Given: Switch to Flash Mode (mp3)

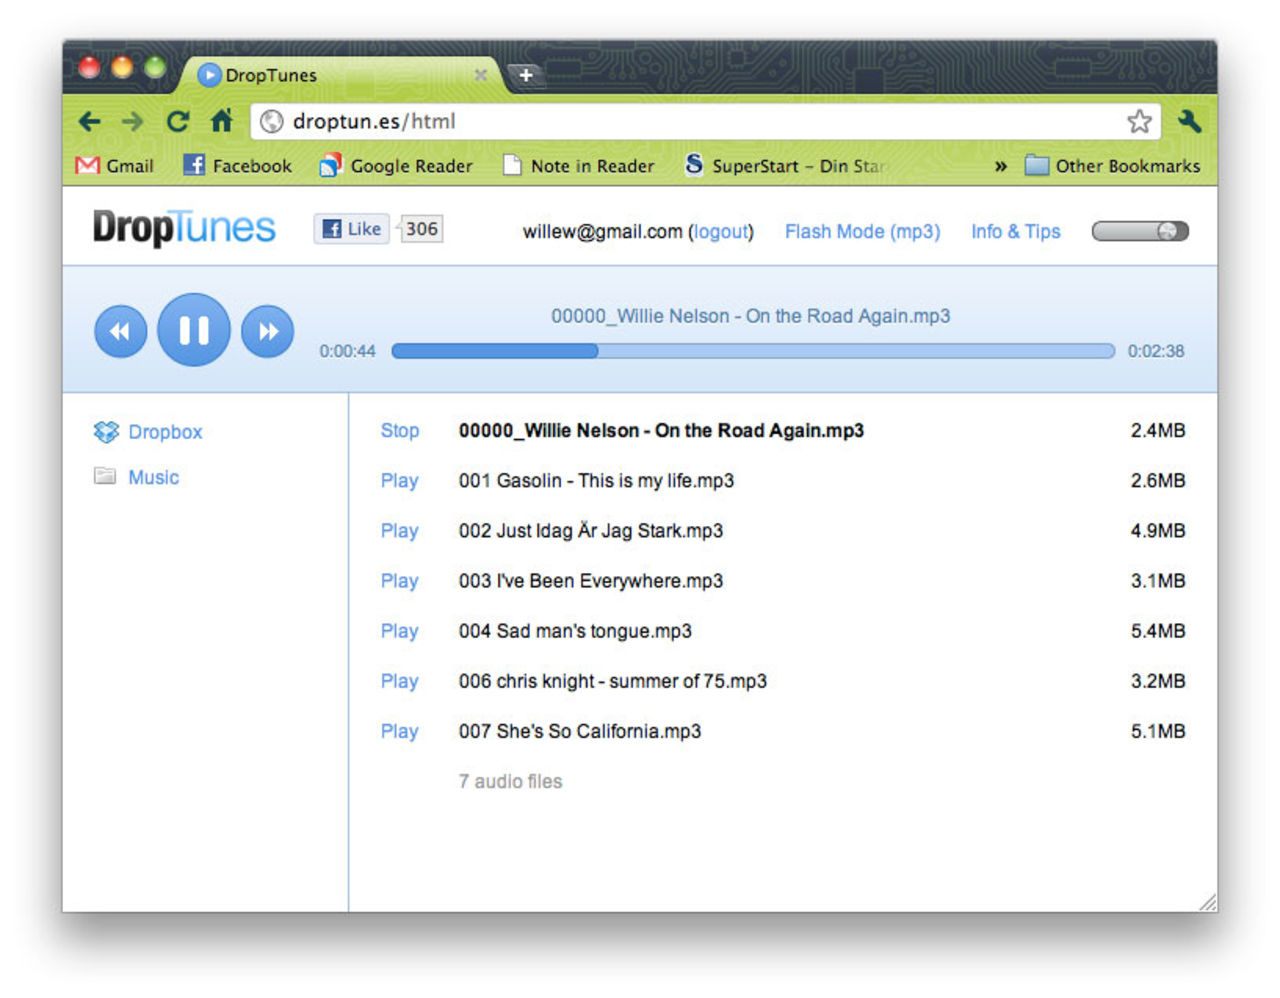Looking at the screenshot, I should point(862,231).
